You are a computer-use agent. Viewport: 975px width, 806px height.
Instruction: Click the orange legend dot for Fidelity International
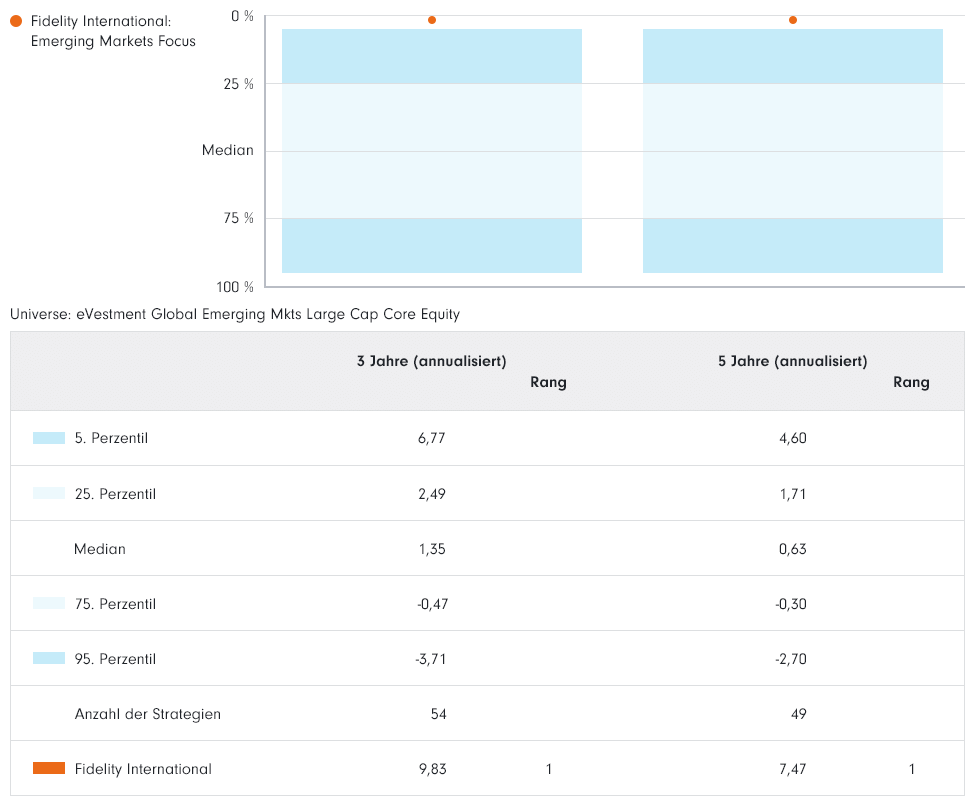[x=16, y=21]
